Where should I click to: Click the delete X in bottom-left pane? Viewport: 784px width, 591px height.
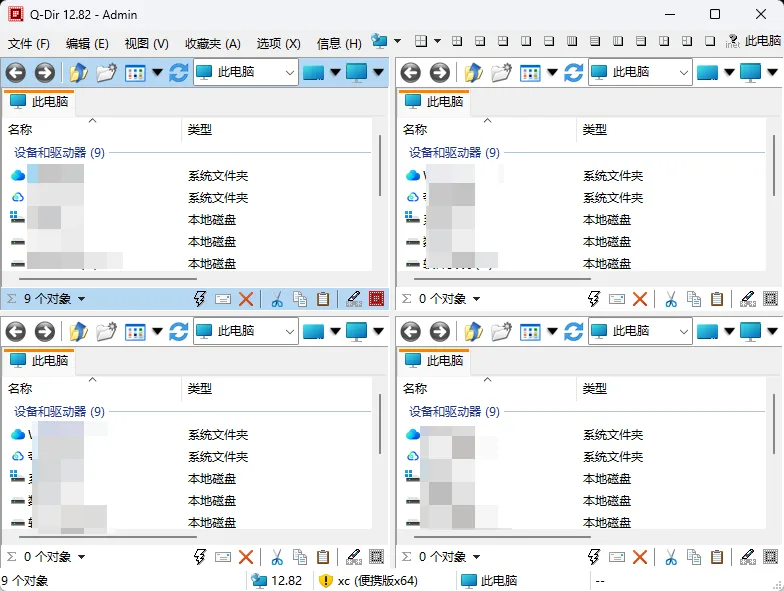[246, 557]
